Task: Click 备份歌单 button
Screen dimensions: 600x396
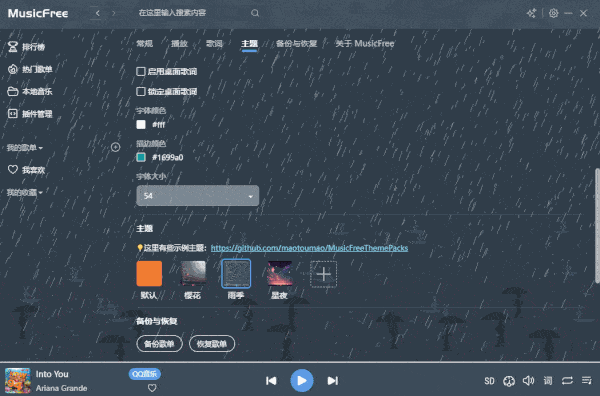Action: [x=159, y=344]
